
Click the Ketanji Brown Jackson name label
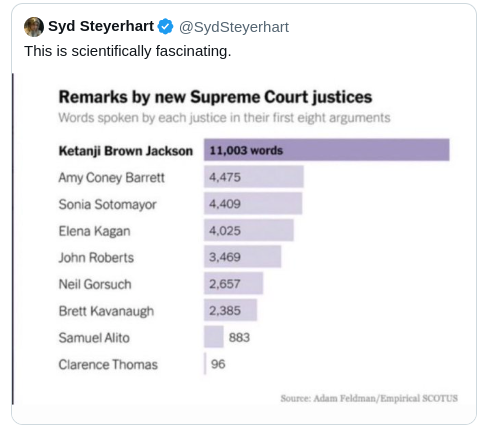126,151
